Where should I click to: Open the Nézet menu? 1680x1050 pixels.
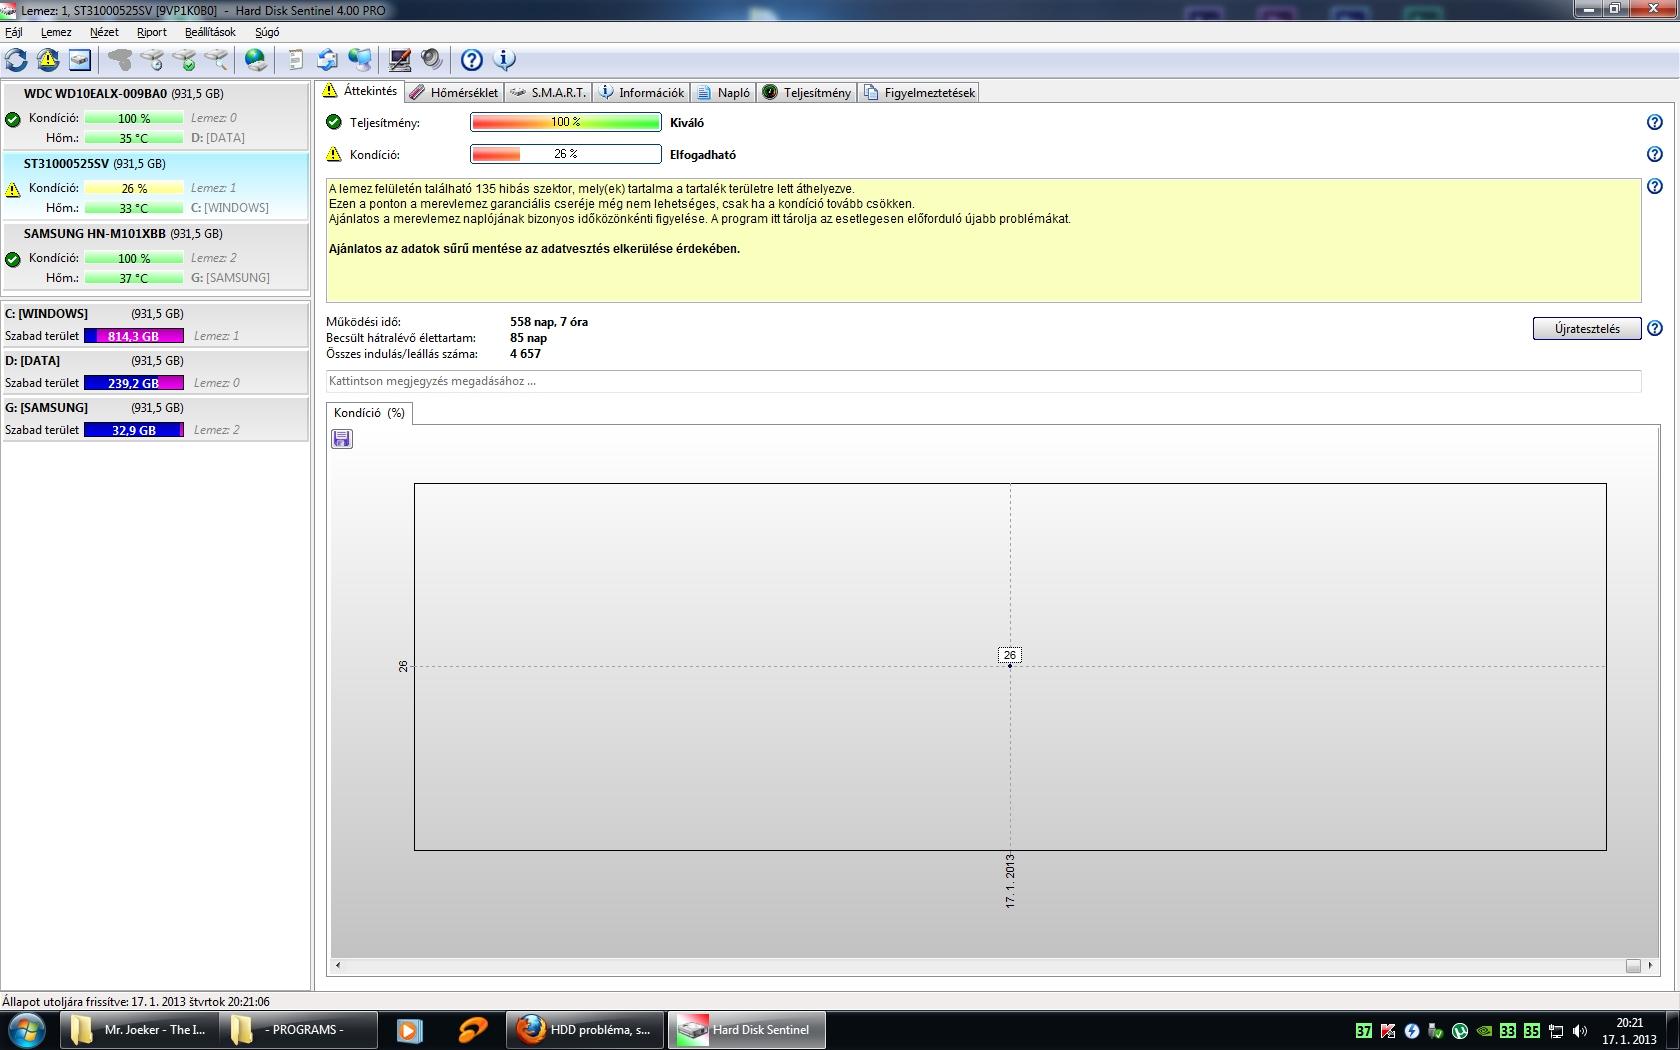click(x=104, y=32)
